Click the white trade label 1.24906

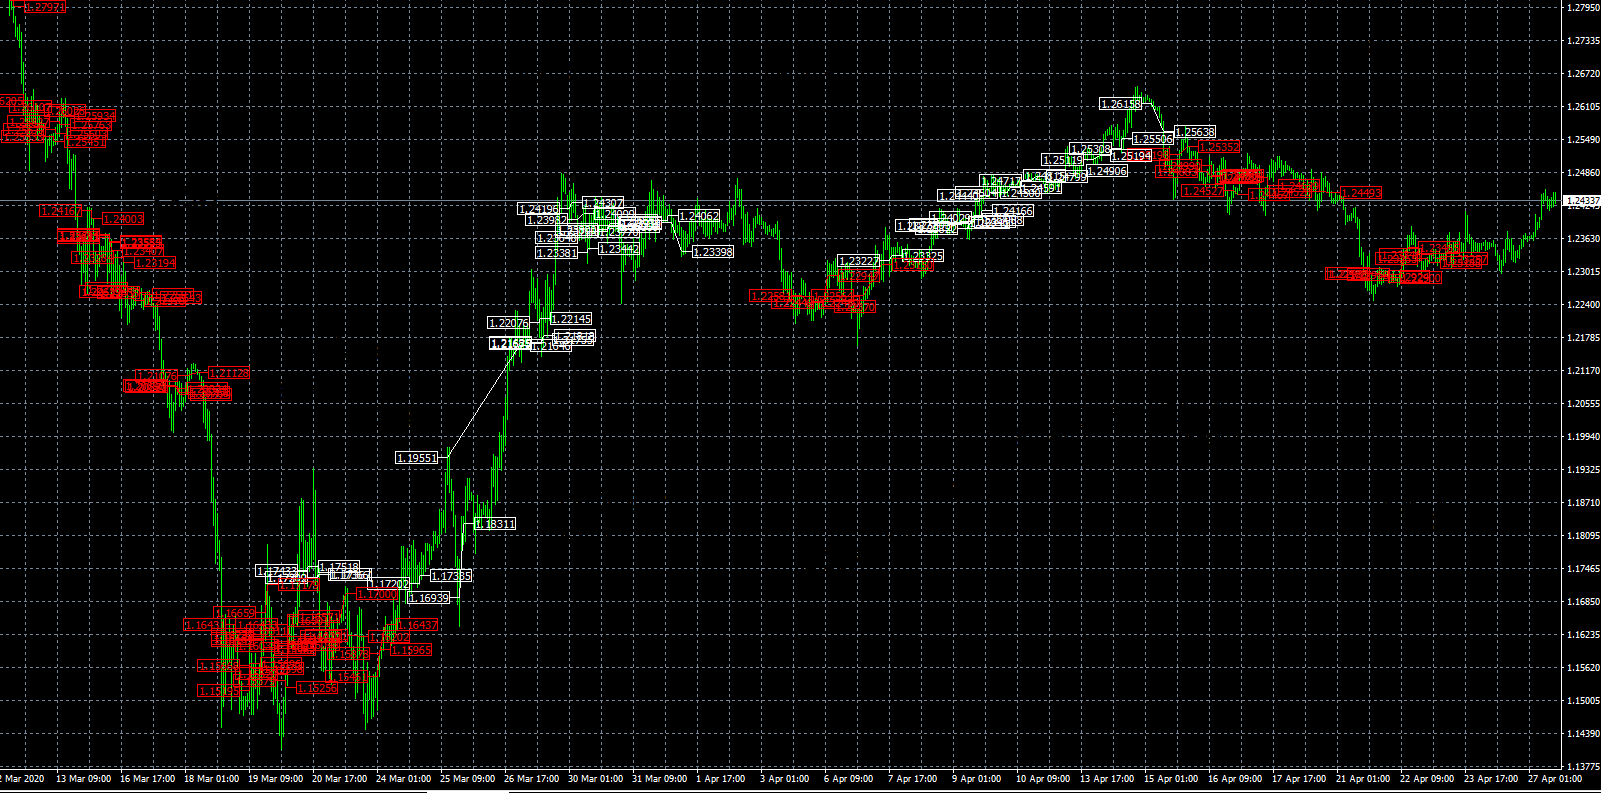pyautogui.click(x=1107, y=171)
